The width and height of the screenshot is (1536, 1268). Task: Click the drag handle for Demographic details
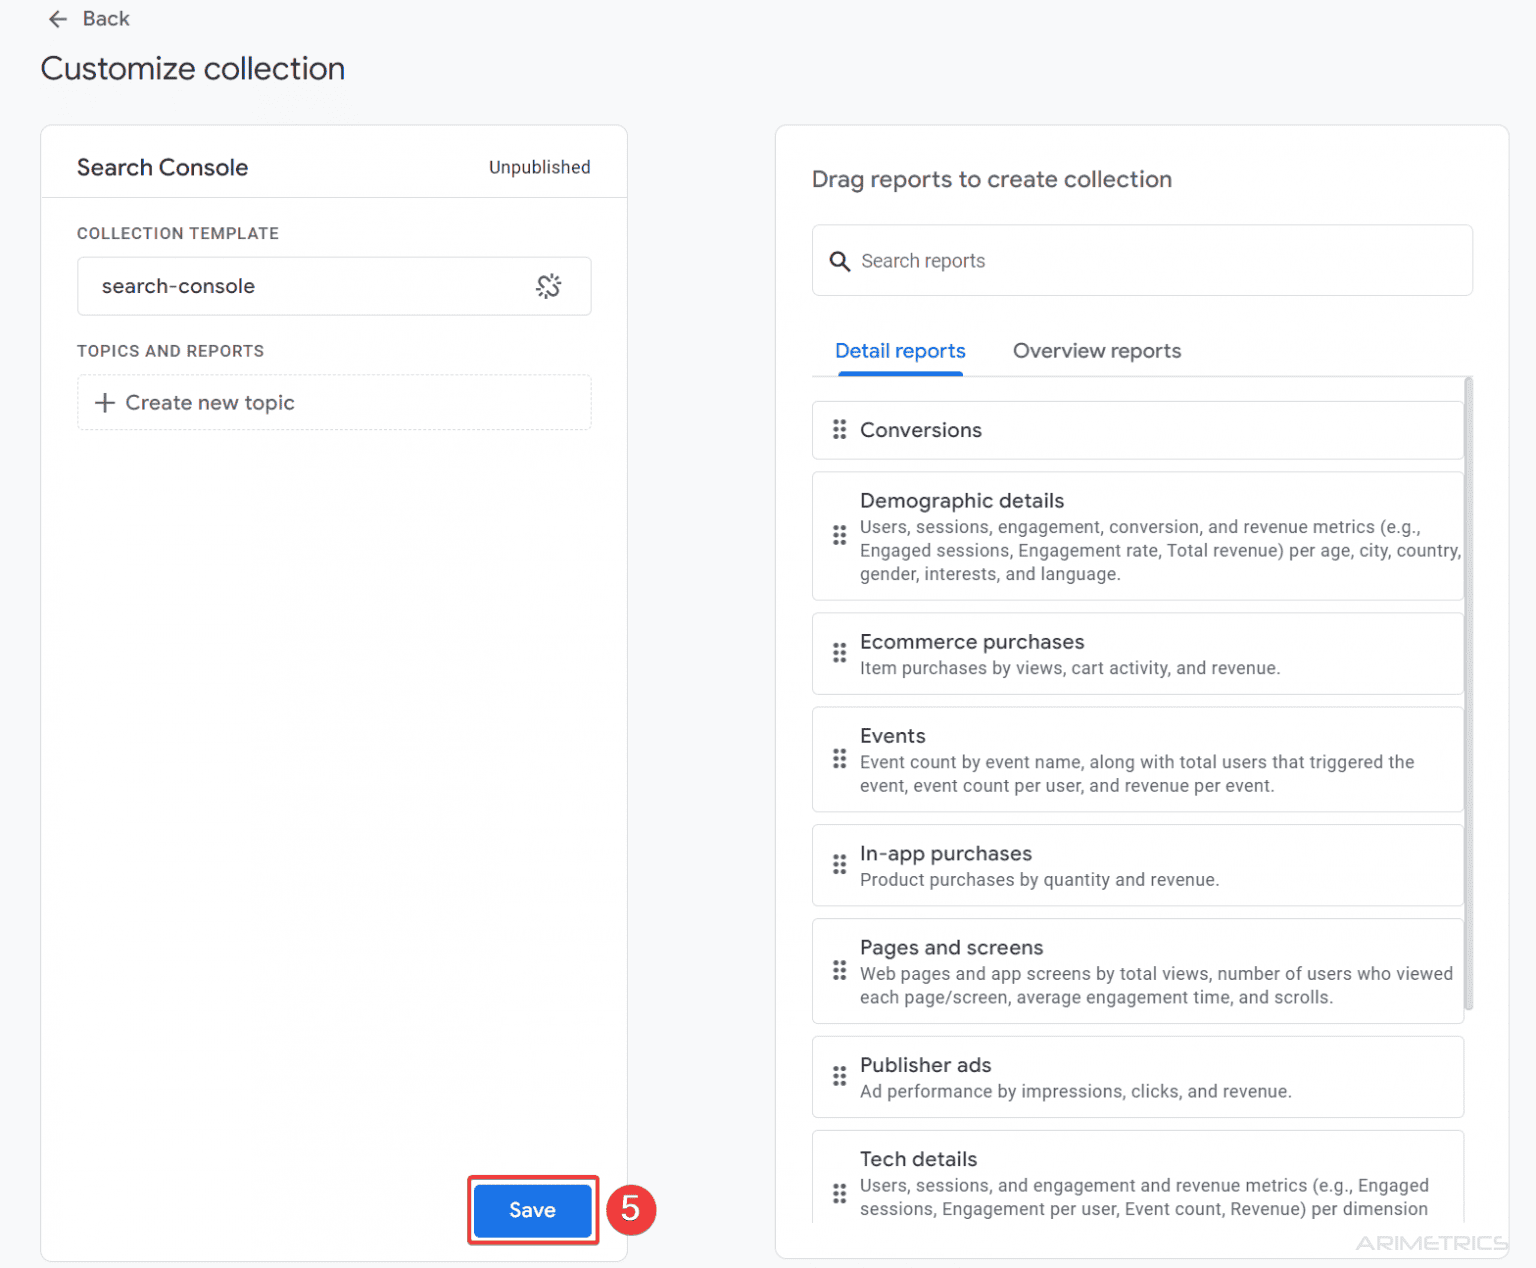click(x=840, y=536)
